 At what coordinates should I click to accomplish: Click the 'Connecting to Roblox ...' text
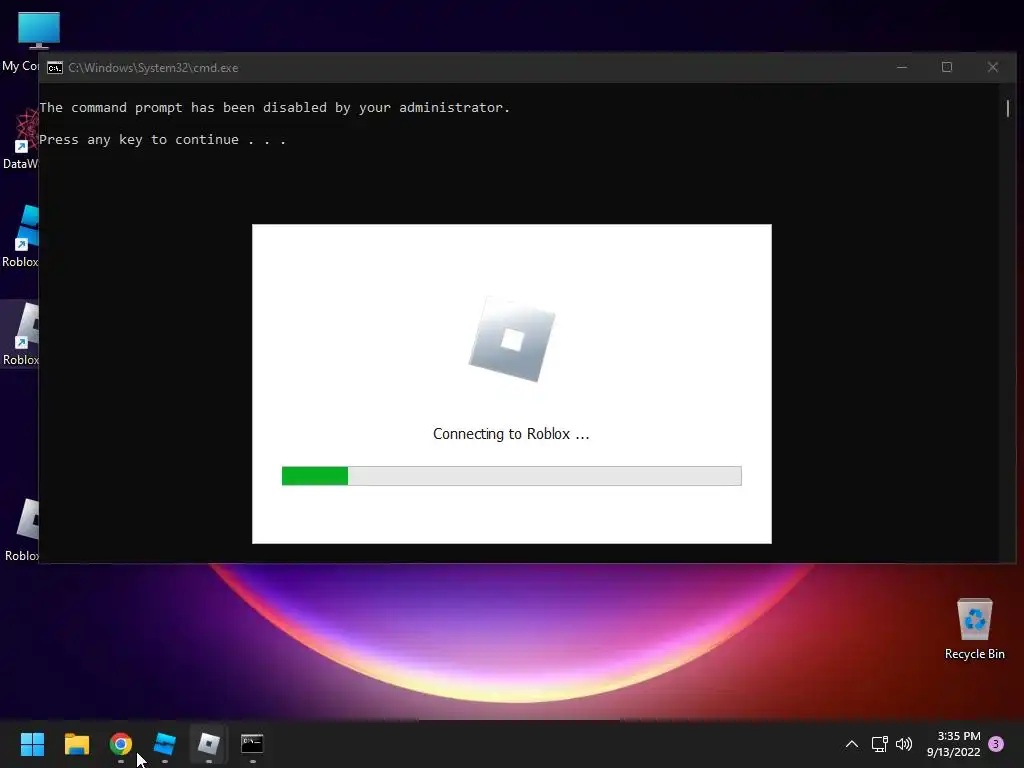(511, 434)
